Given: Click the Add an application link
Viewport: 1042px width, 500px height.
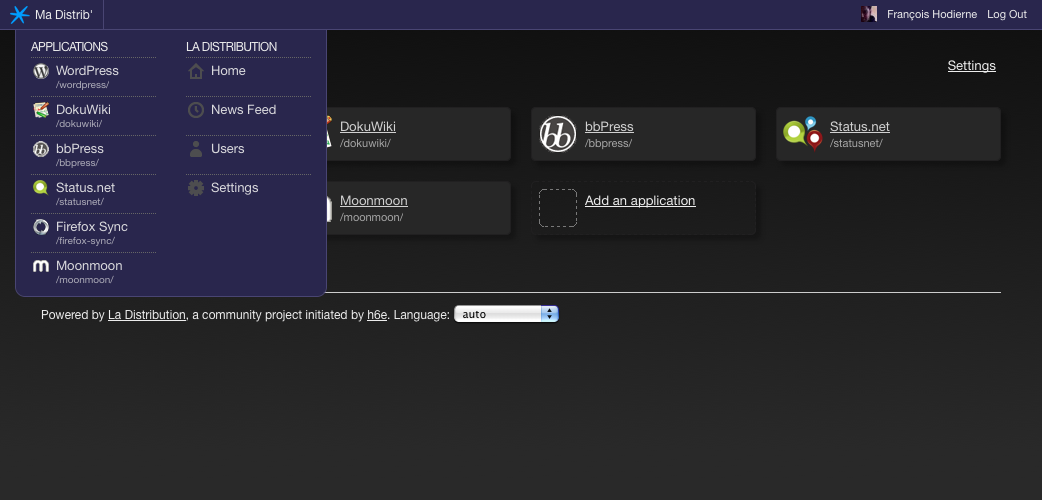Looking at the screenshot, I should (639, 201).
